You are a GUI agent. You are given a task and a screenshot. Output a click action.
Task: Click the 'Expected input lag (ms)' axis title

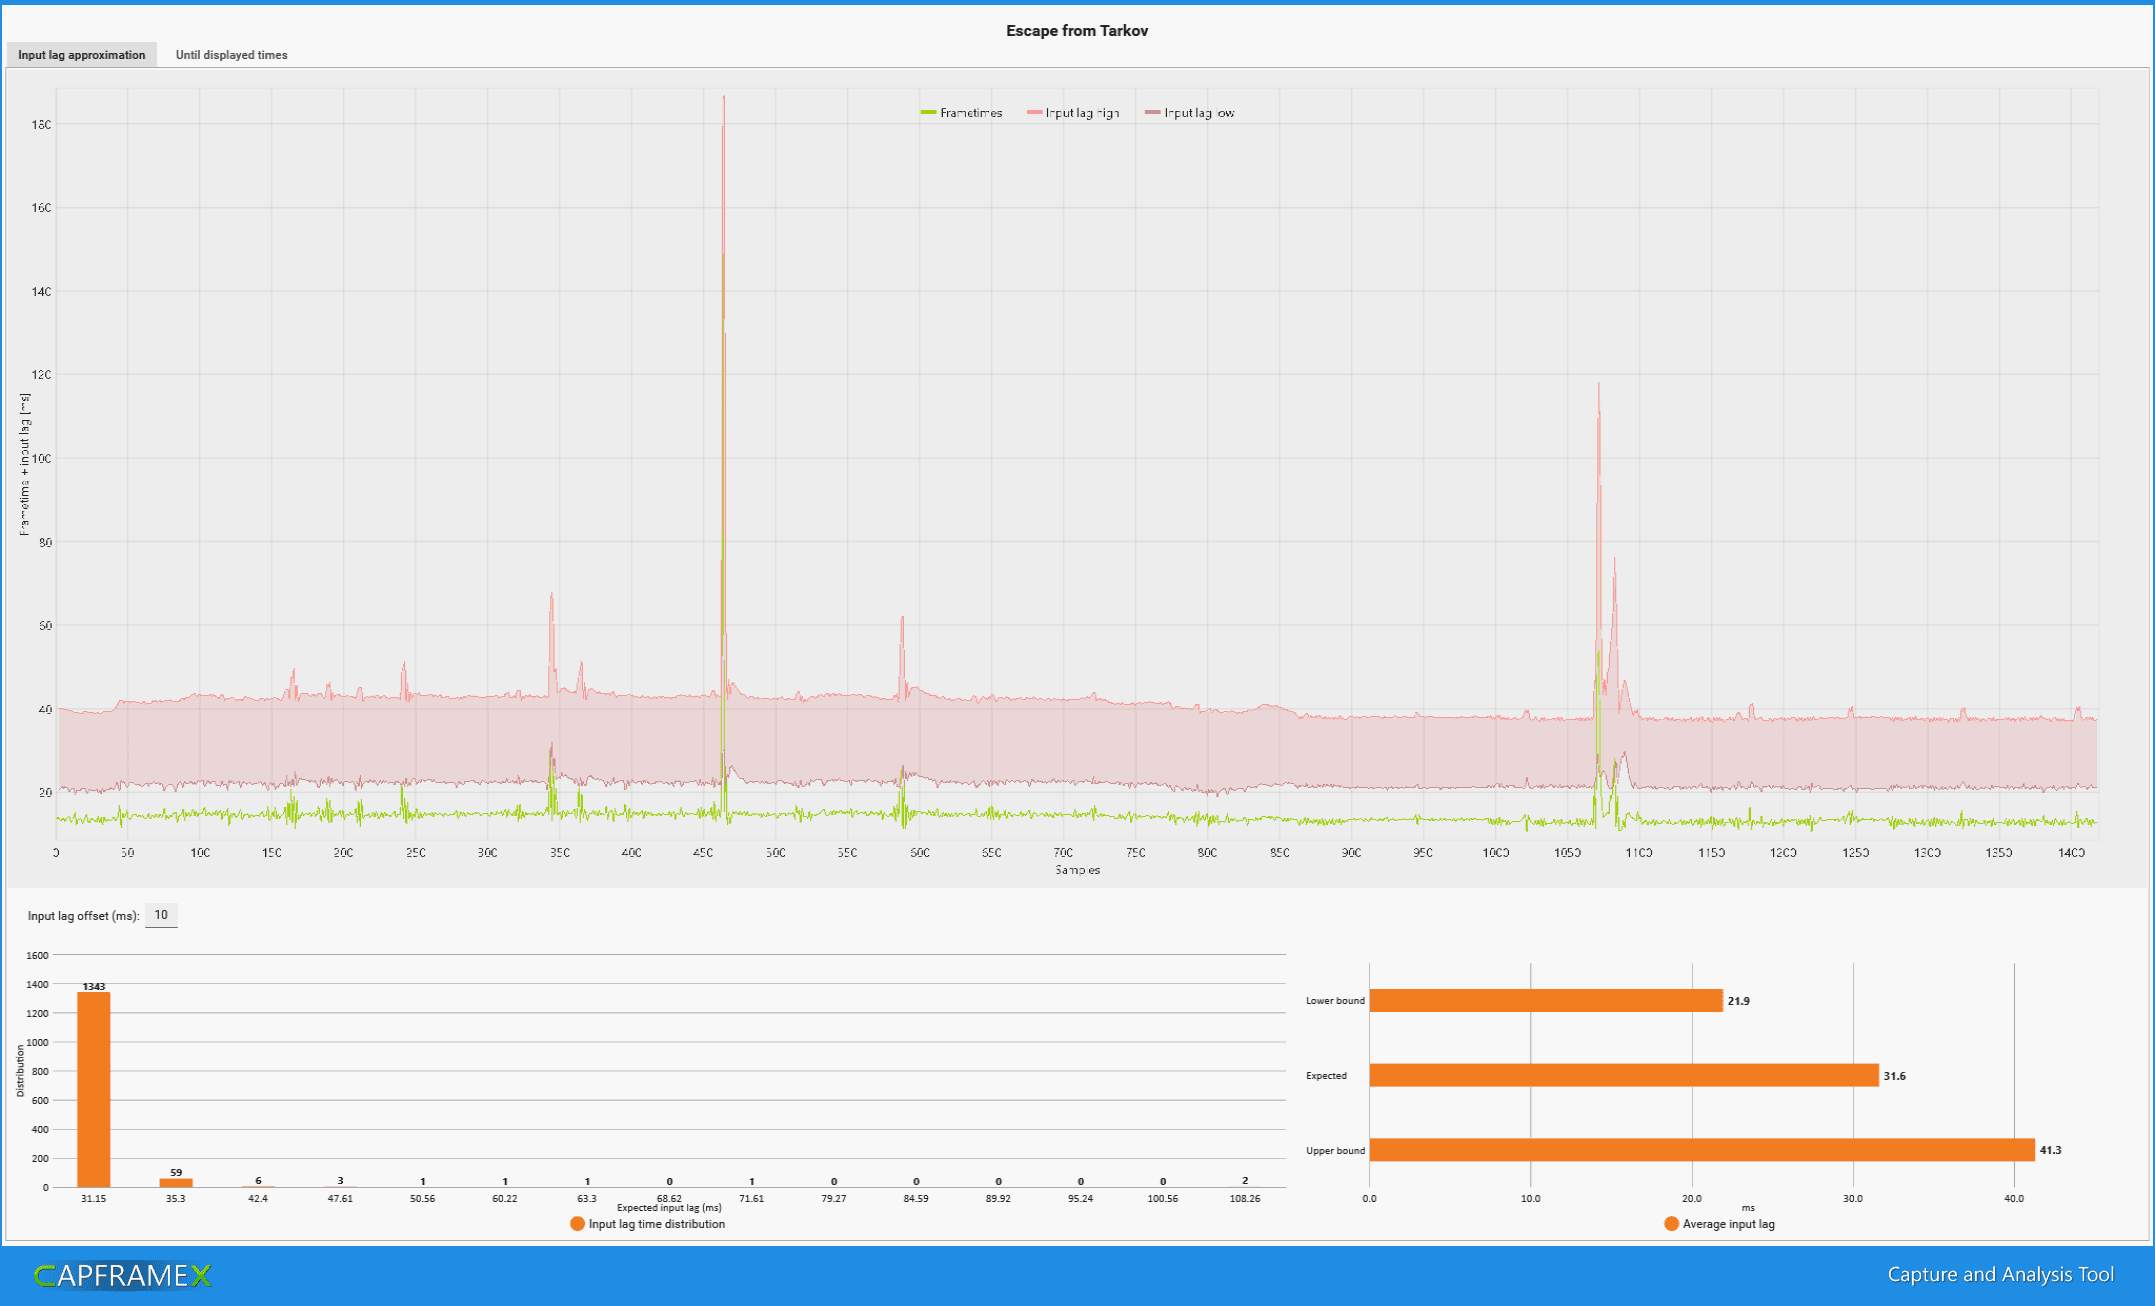coord(669,1208)
